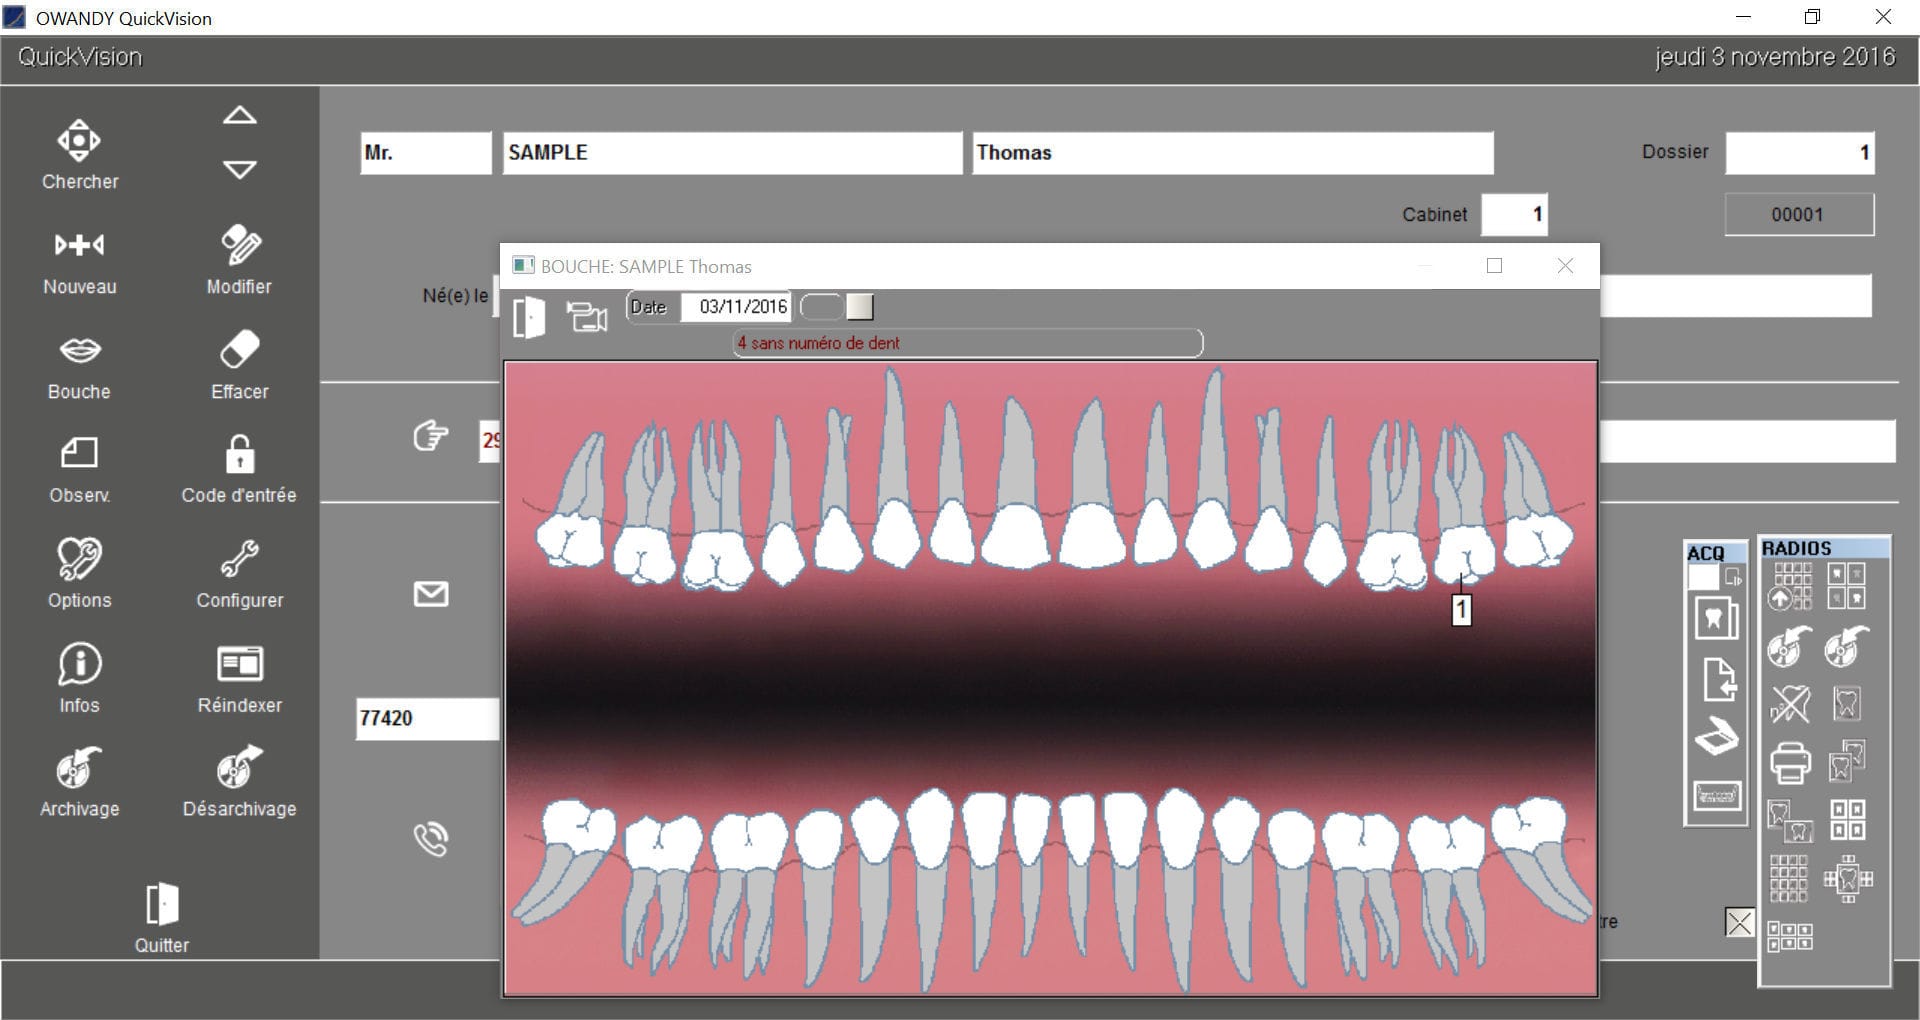
Task: Open the Code d'entrée lock settings
Action: pyautogui.click(x=239, y=468)
